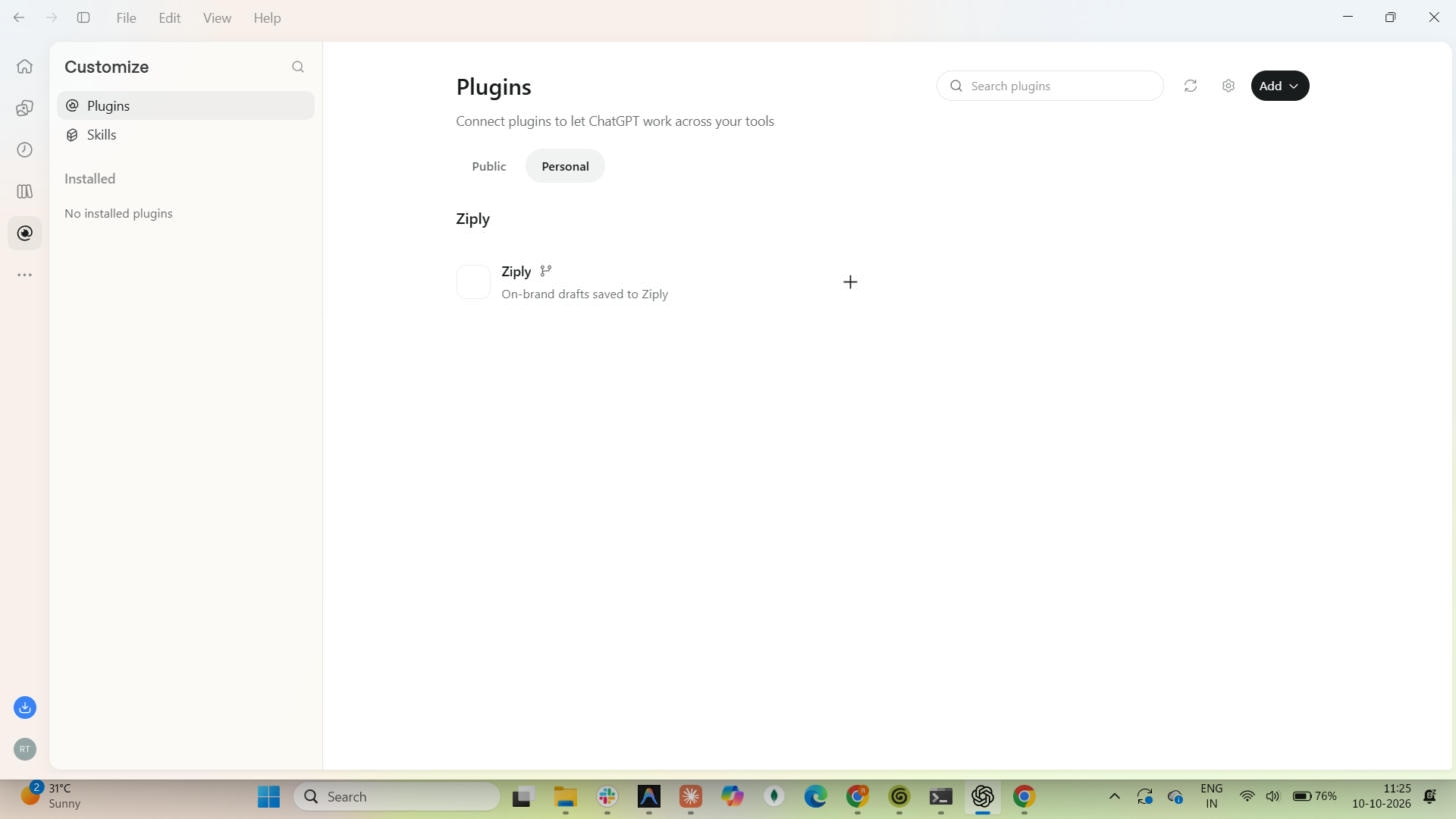This screenshot has width=1456, height=819.
Task: Click the branch icon beside Ziply
Action: coord(546,271)
